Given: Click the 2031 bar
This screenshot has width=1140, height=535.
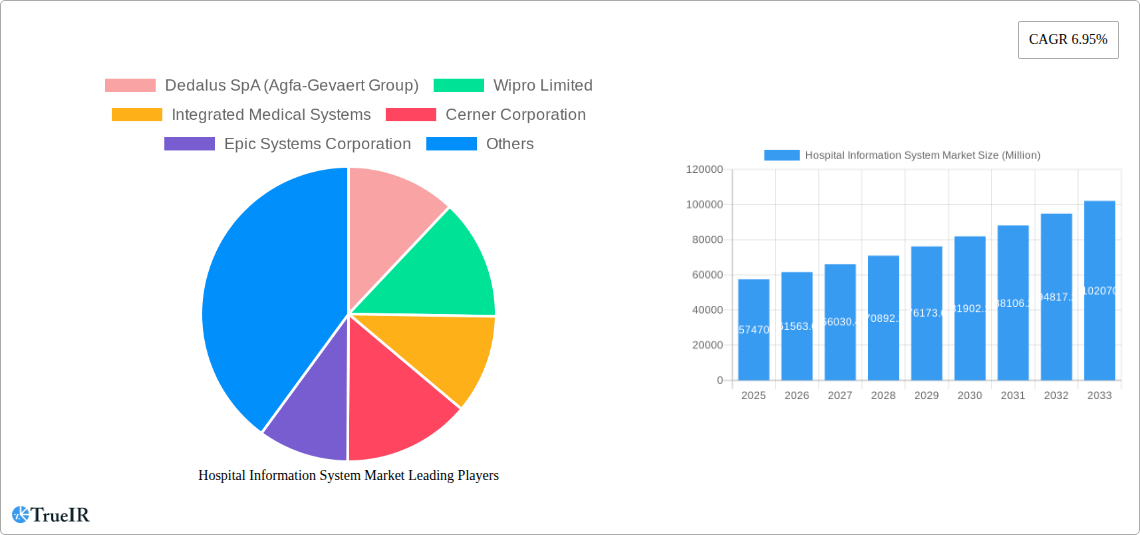Looking at the screenshot, I should 1013,302.
